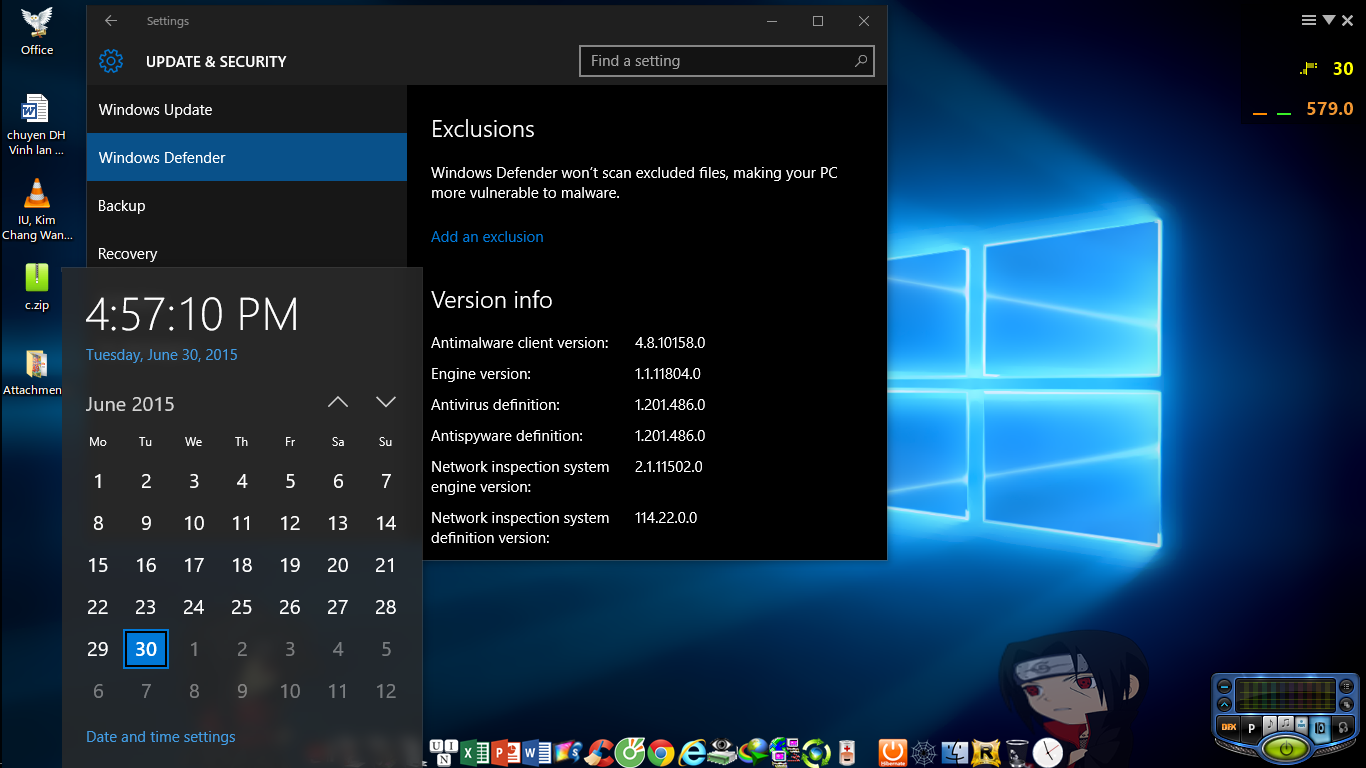Go back using the Settings back arrow
This screenshot has width=1366, height=768.
[x=111, y=21]
